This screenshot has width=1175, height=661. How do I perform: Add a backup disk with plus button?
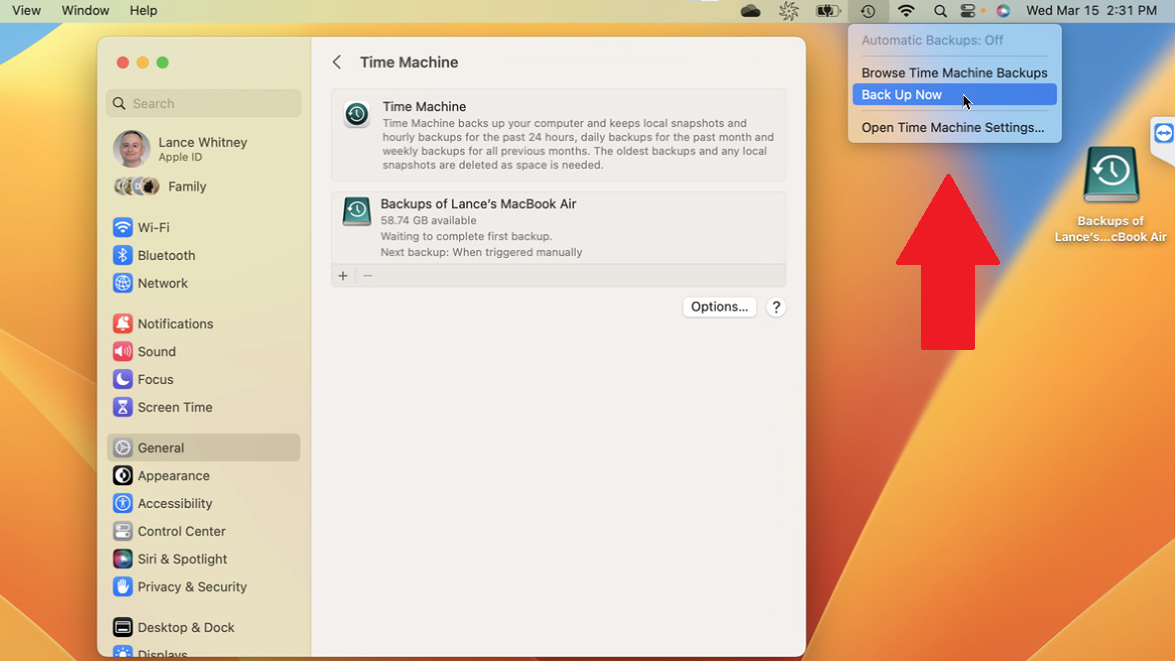343,276
